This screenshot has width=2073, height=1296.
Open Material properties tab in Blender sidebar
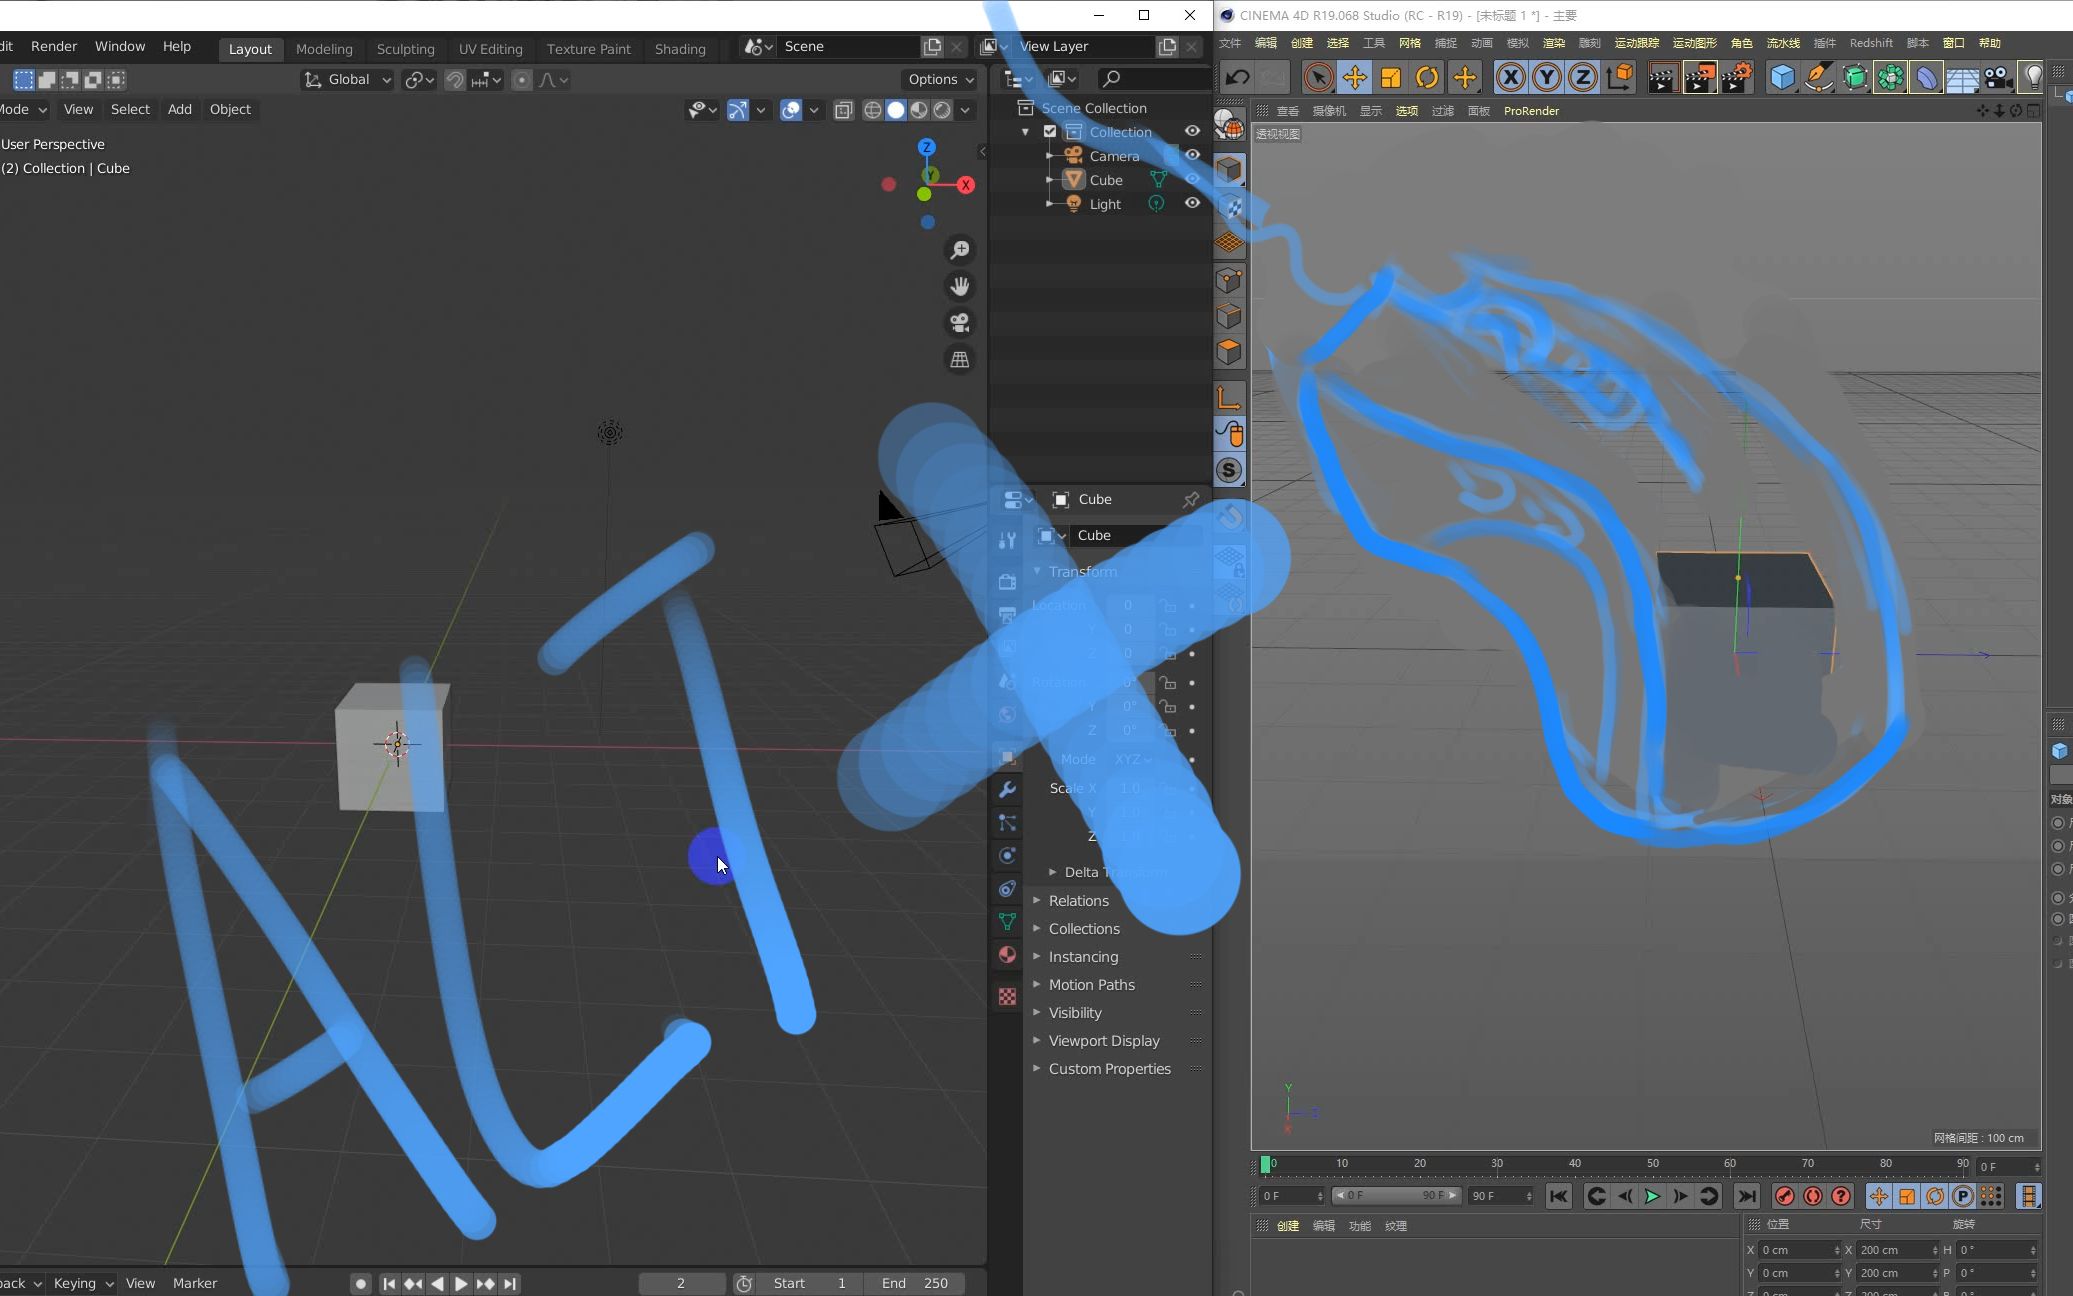click(x=1006, y=955)
